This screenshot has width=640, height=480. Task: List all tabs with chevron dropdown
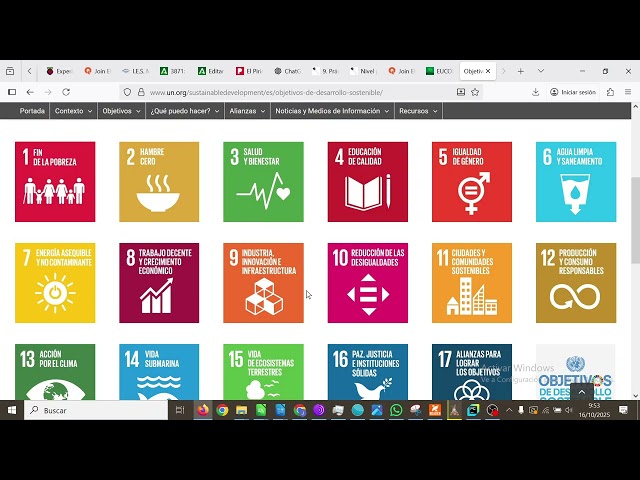tap(541, 71)
